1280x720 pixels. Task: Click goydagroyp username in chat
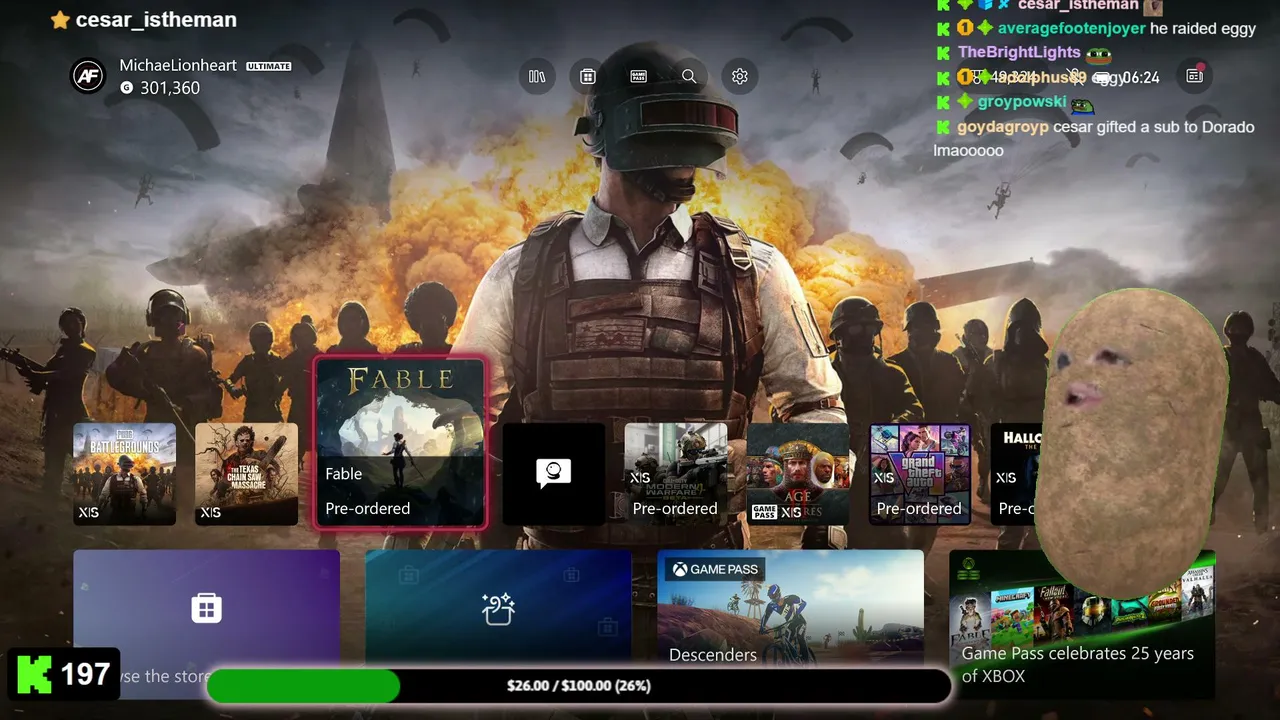1003,127
